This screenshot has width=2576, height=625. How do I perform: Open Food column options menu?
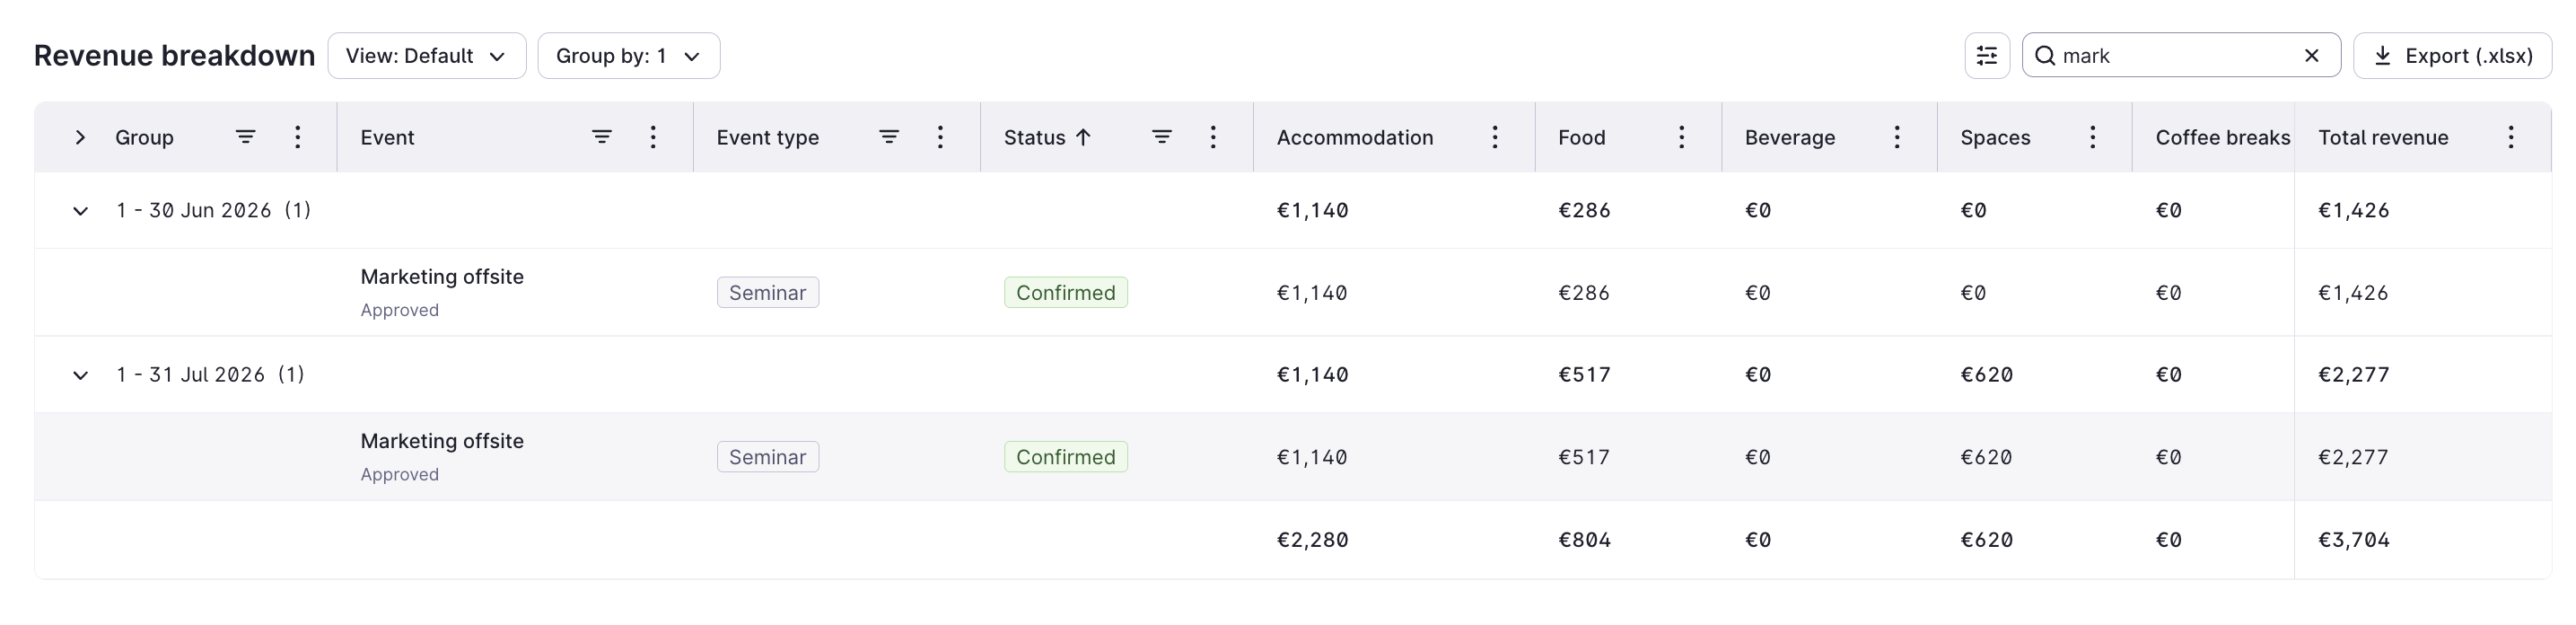click(x=1681, y=137)
